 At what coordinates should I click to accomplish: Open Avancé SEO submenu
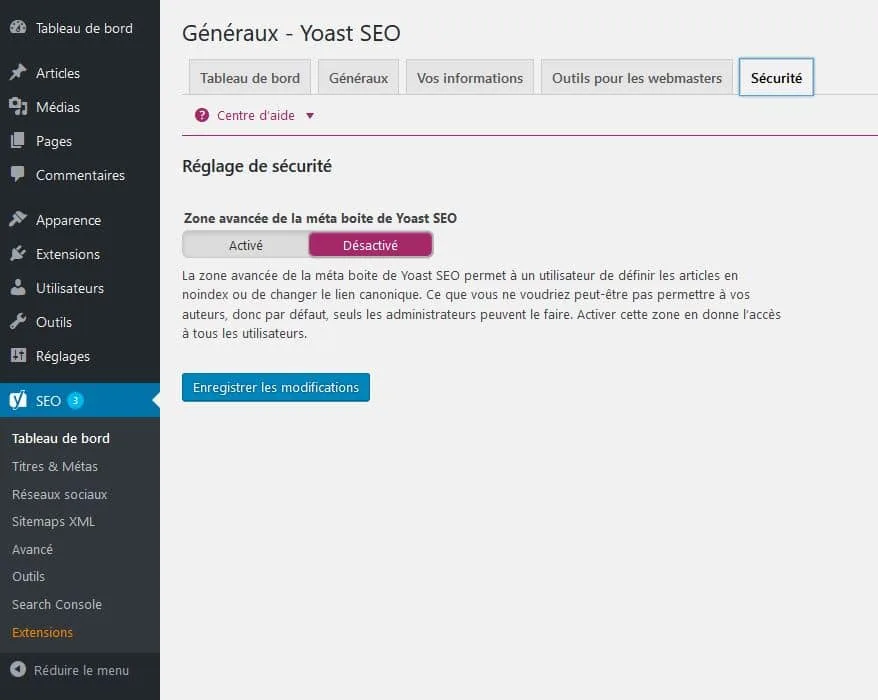32,549
